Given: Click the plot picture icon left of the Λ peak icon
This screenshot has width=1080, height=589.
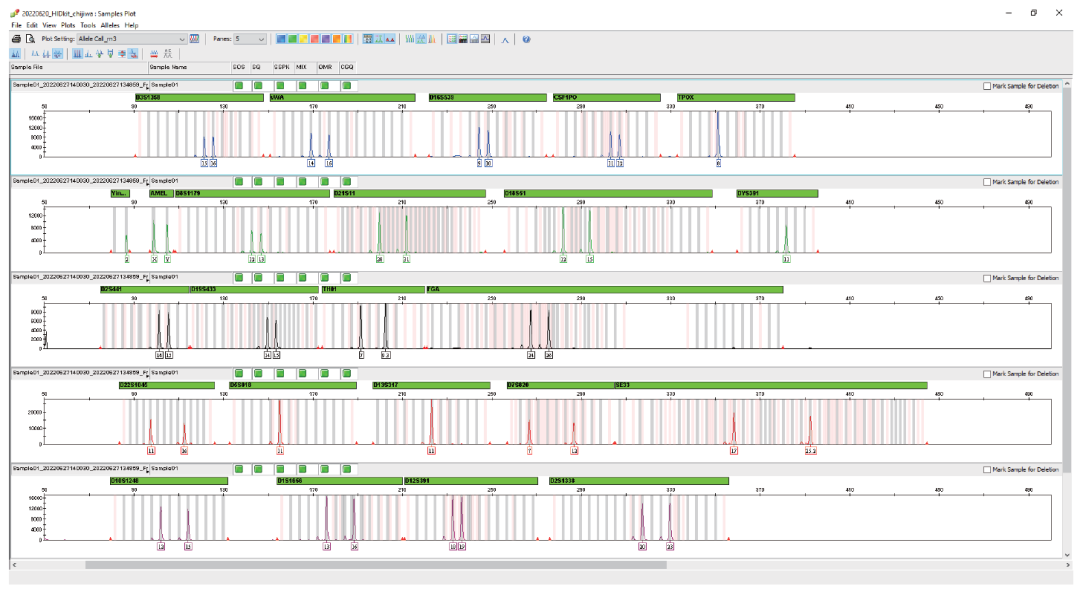Looking at the screenshot, I should coord(486,39).
